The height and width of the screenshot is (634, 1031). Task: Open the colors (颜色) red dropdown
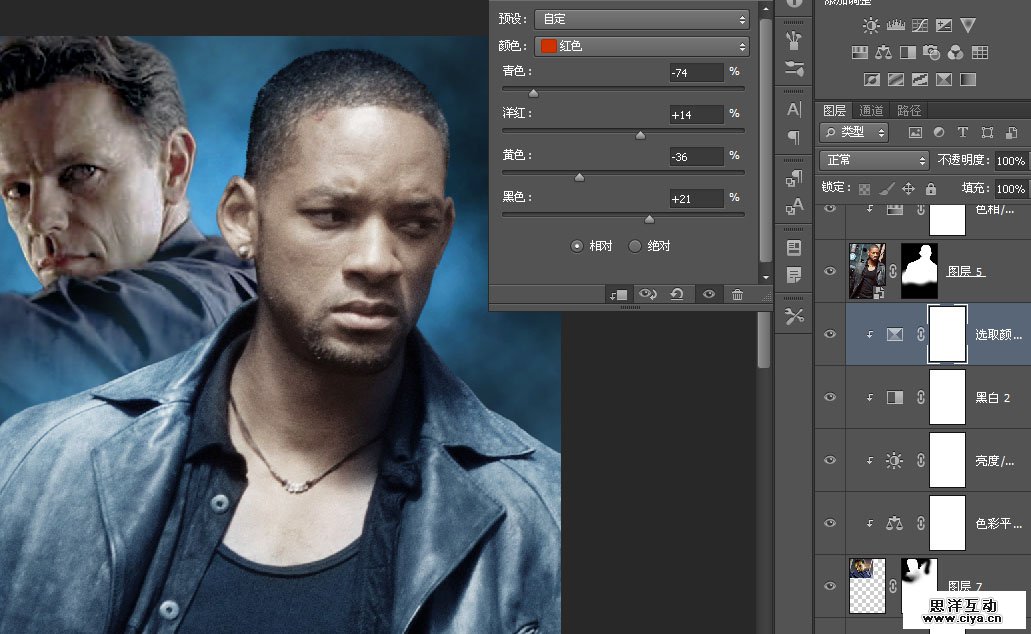[x=642, y=46]
